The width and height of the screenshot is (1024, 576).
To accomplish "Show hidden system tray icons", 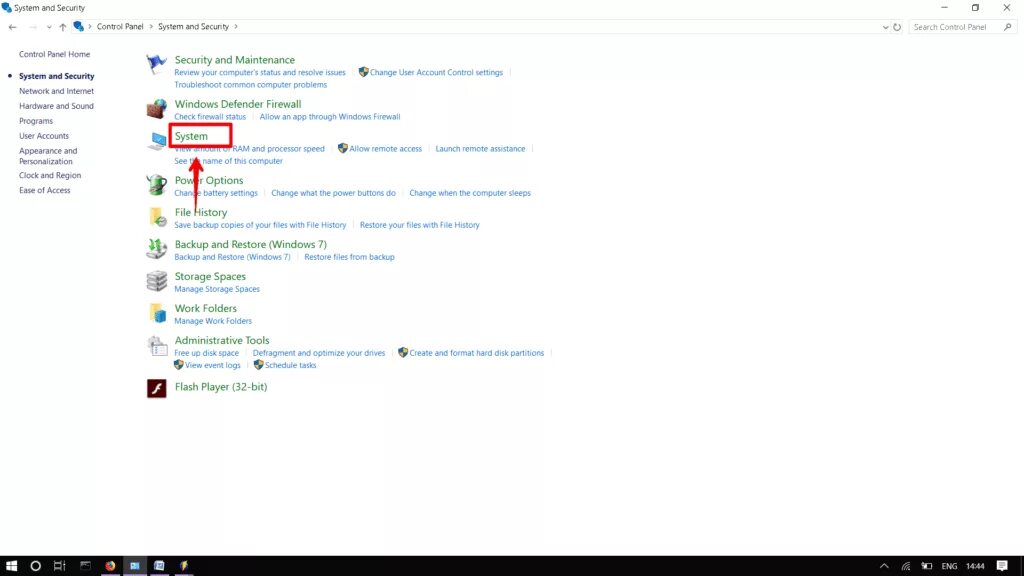I will (884, 566).
